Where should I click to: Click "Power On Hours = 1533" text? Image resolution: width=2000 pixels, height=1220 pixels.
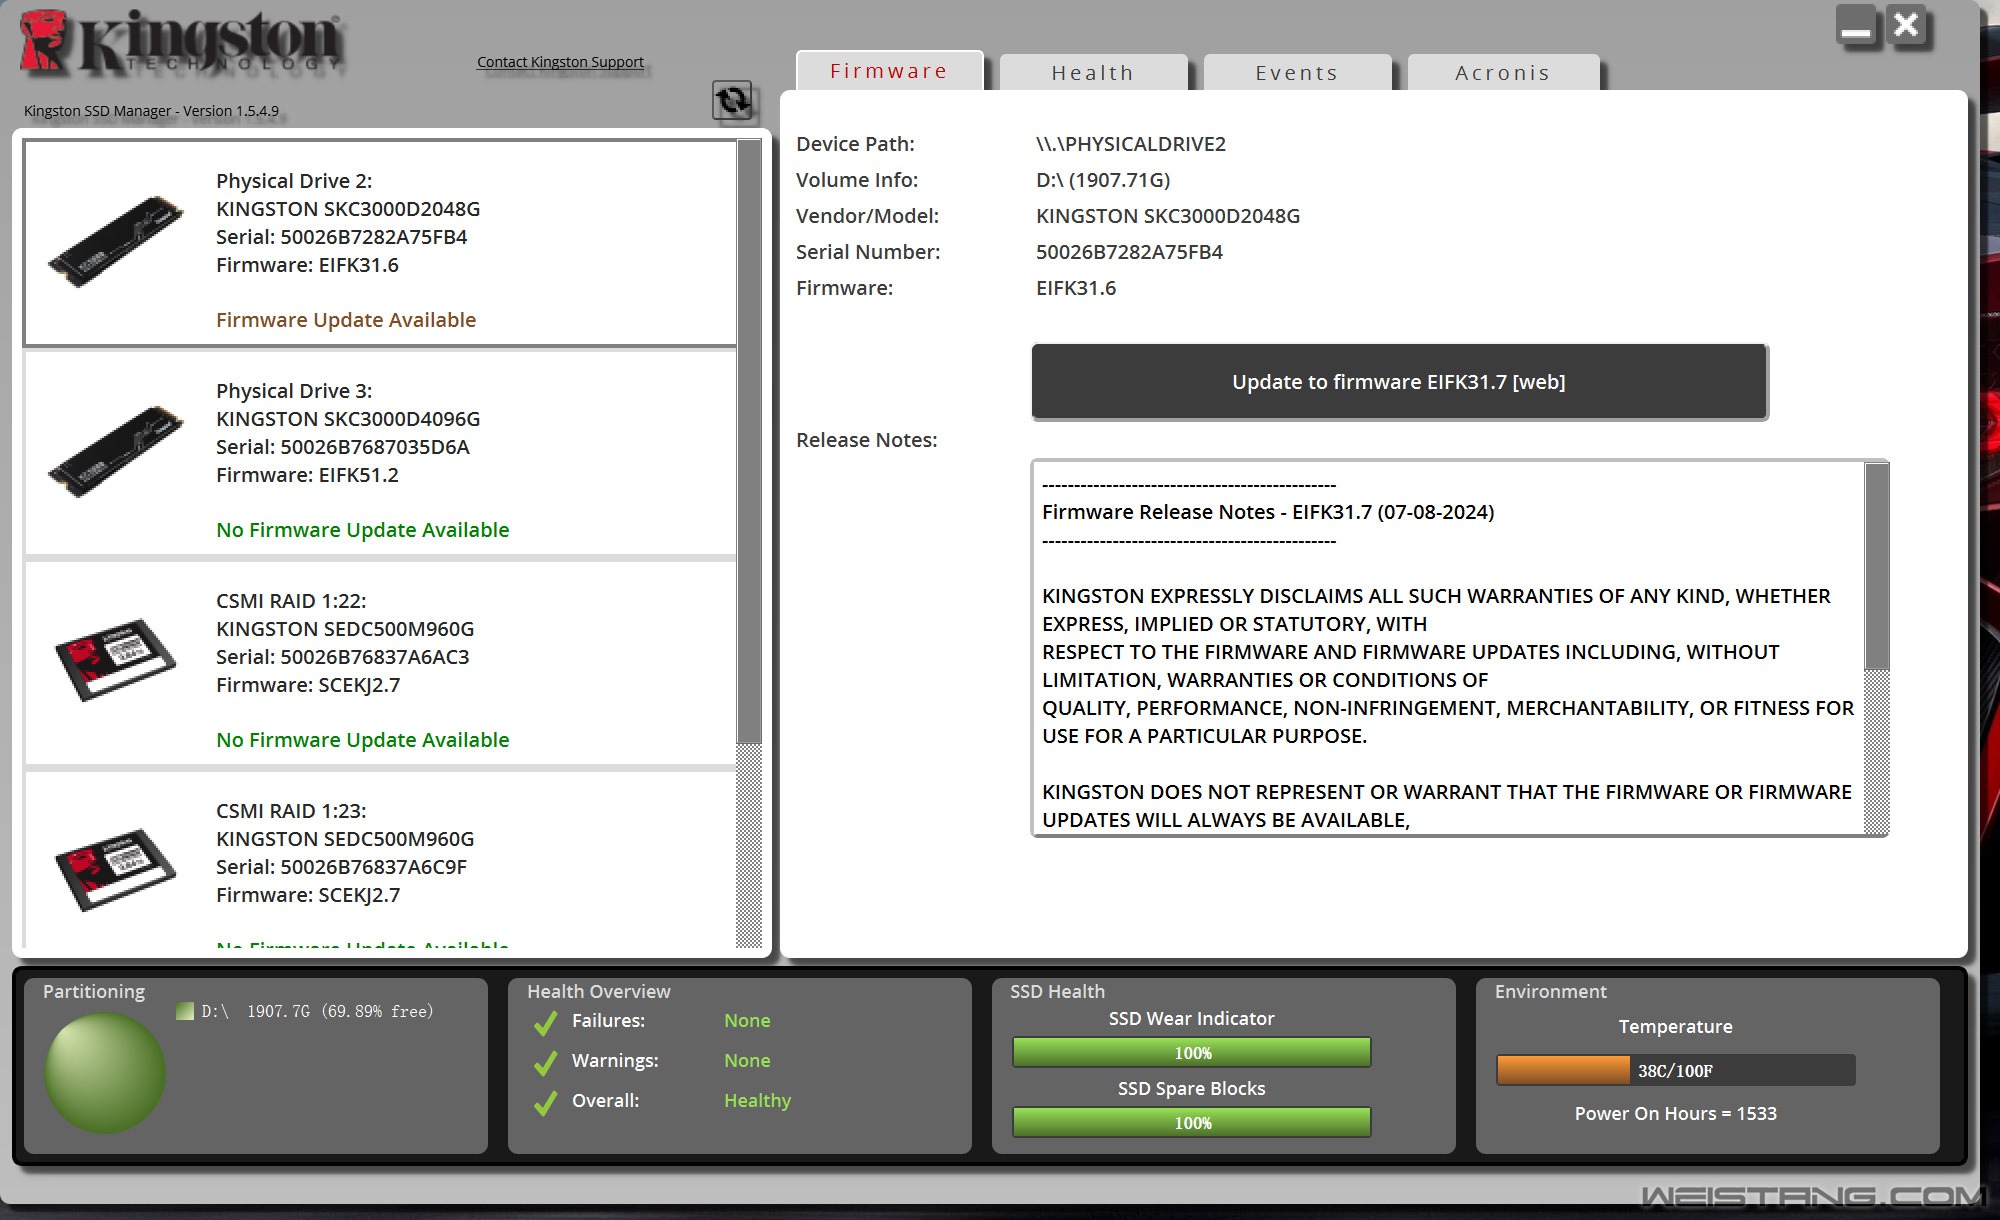tap(1676, 1114)
